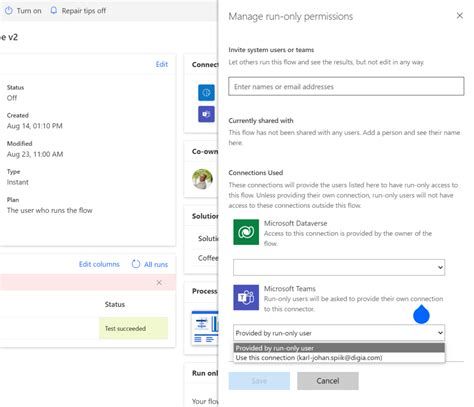Focus the names or email addresses field
474x407 pixels.
pos(346,86)
